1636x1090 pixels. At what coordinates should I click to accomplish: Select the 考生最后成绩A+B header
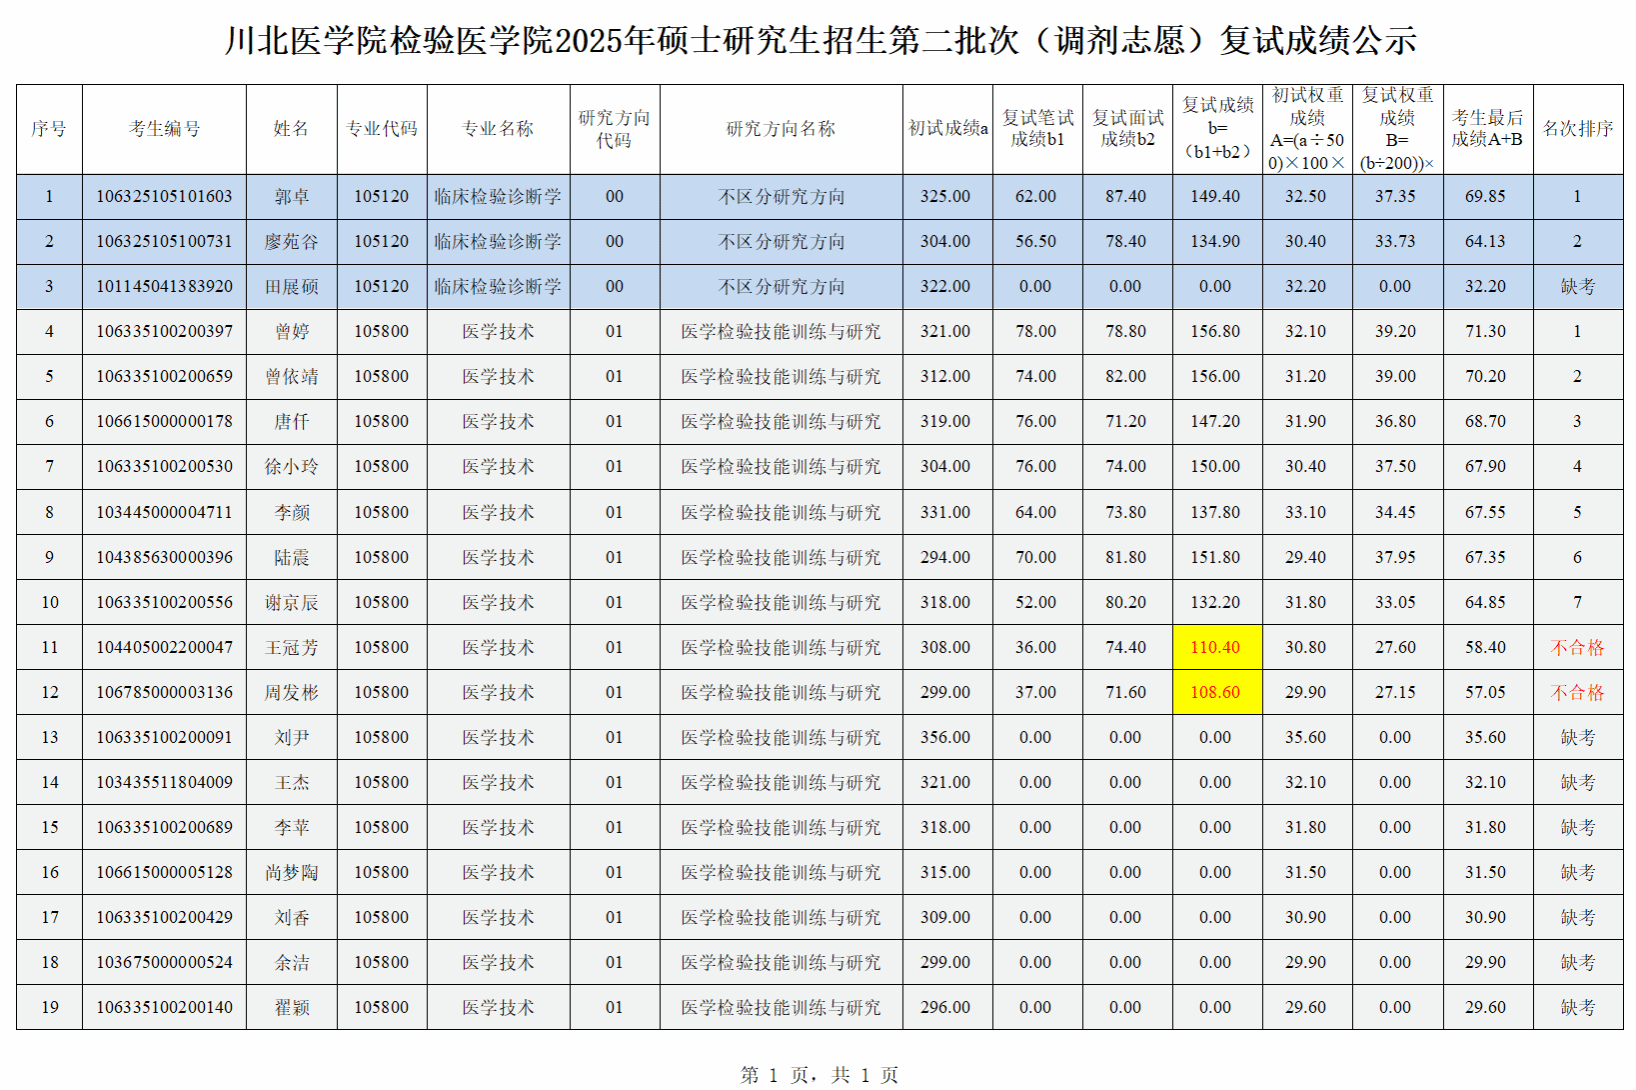1487,129
